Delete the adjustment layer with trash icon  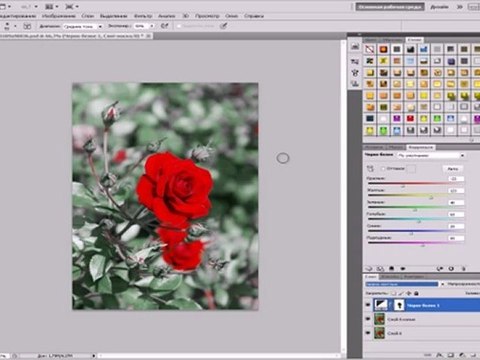(x=463, y=268)
